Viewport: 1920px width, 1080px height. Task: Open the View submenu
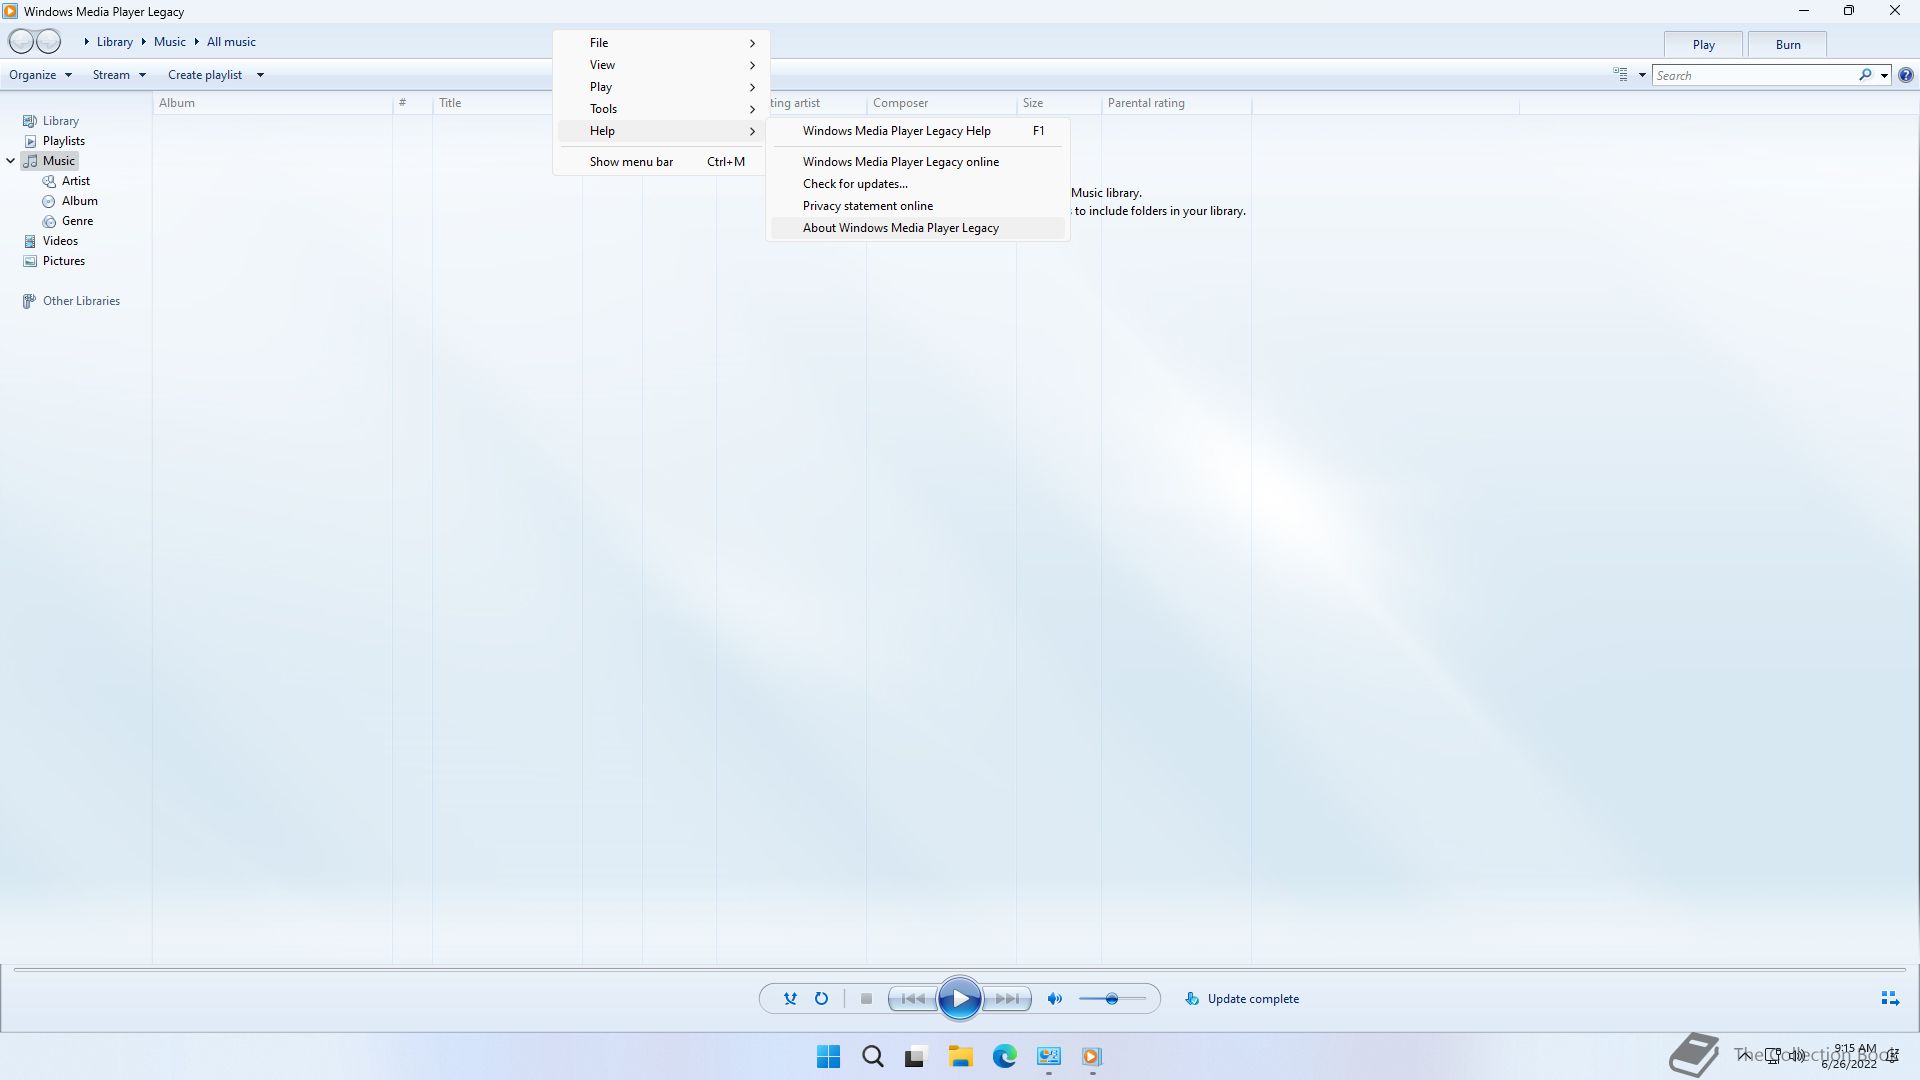click(661, 65)
